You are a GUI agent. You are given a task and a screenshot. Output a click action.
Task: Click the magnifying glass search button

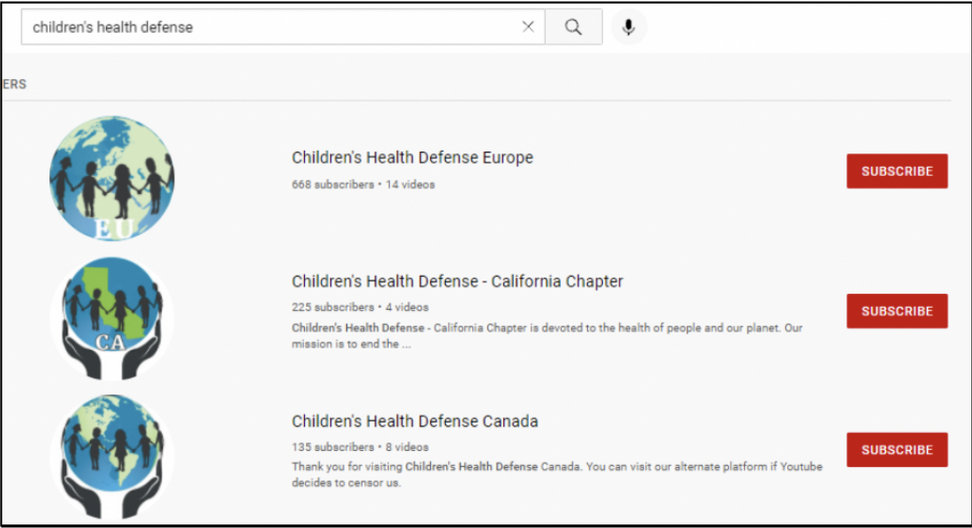pyautogui.click(x=573, y=27)
